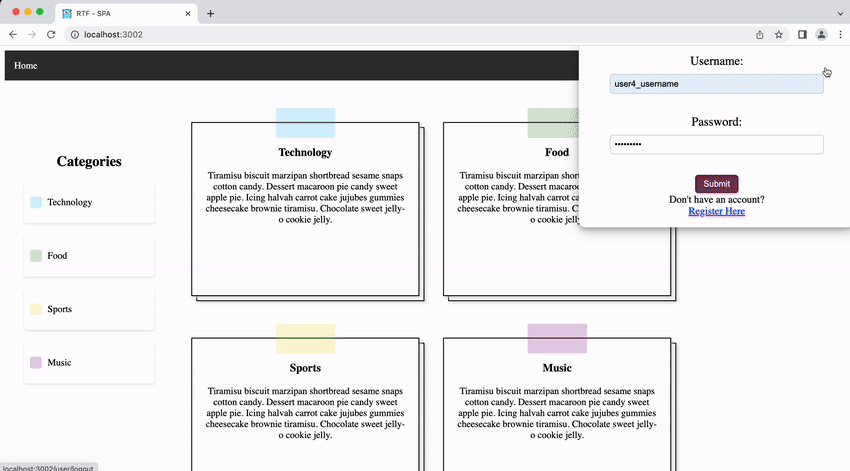Click the 'Don't have an account?' text
The width and height of the screenshot is (850, 471).
[x=716, y=199]
